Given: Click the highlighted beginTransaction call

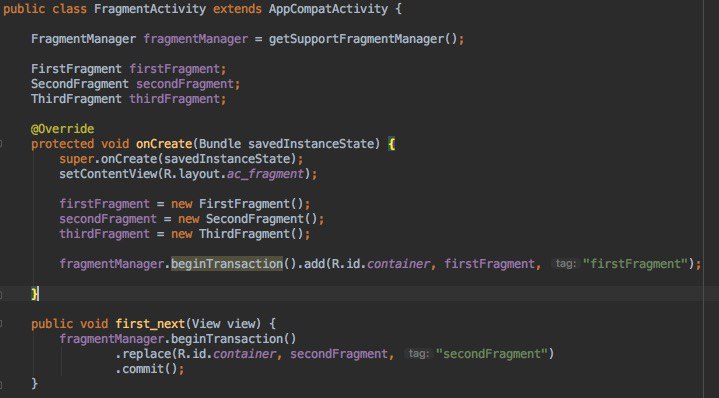Looking at the screenshot, I should pos(227,264).
